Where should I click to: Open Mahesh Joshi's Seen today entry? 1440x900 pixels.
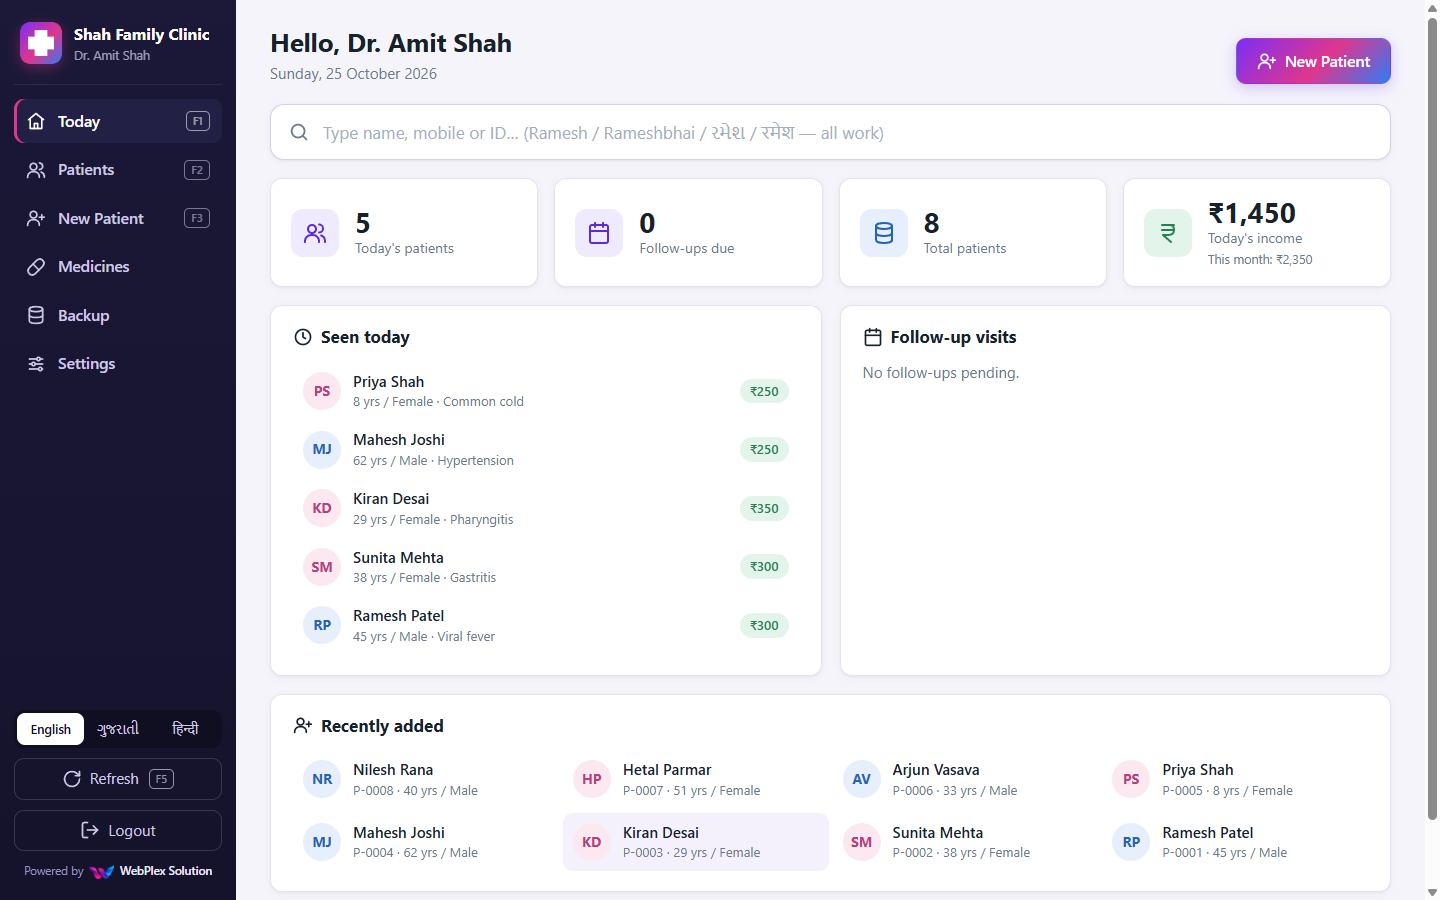(x=546, y=450)
